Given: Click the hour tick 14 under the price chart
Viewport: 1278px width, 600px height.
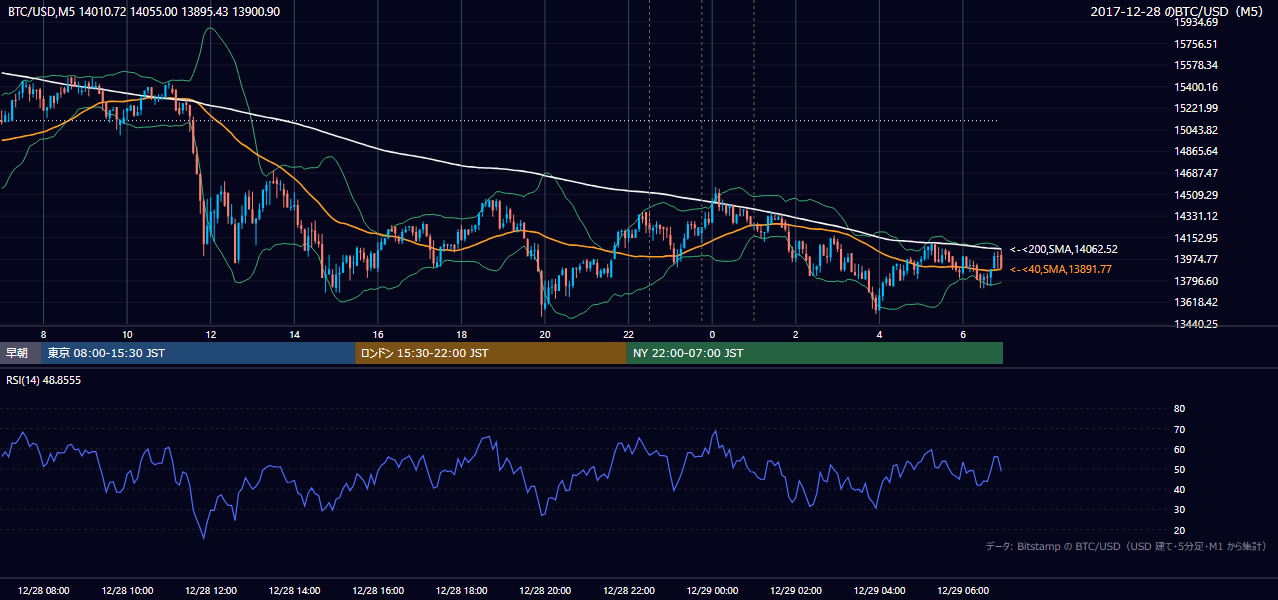Looking at the screenshot, I should point(294,334).
